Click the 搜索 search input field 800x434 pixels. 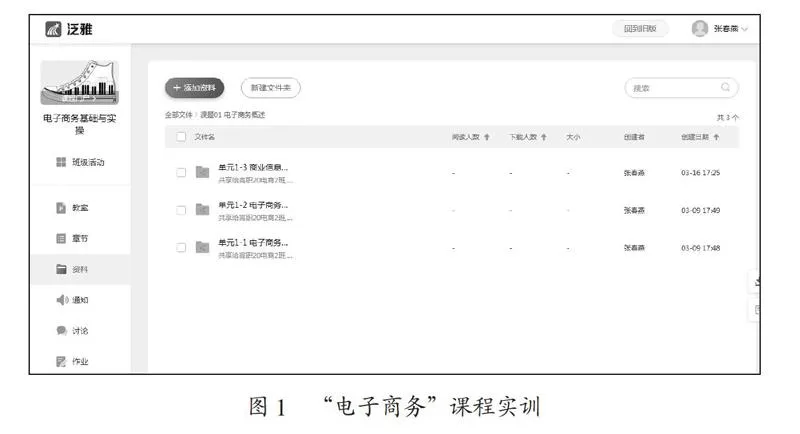682,88
